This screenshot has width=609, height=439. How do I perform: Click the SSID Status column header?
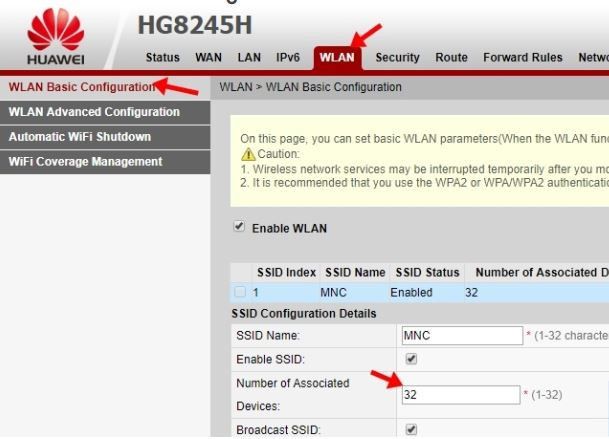pos(427,272)
